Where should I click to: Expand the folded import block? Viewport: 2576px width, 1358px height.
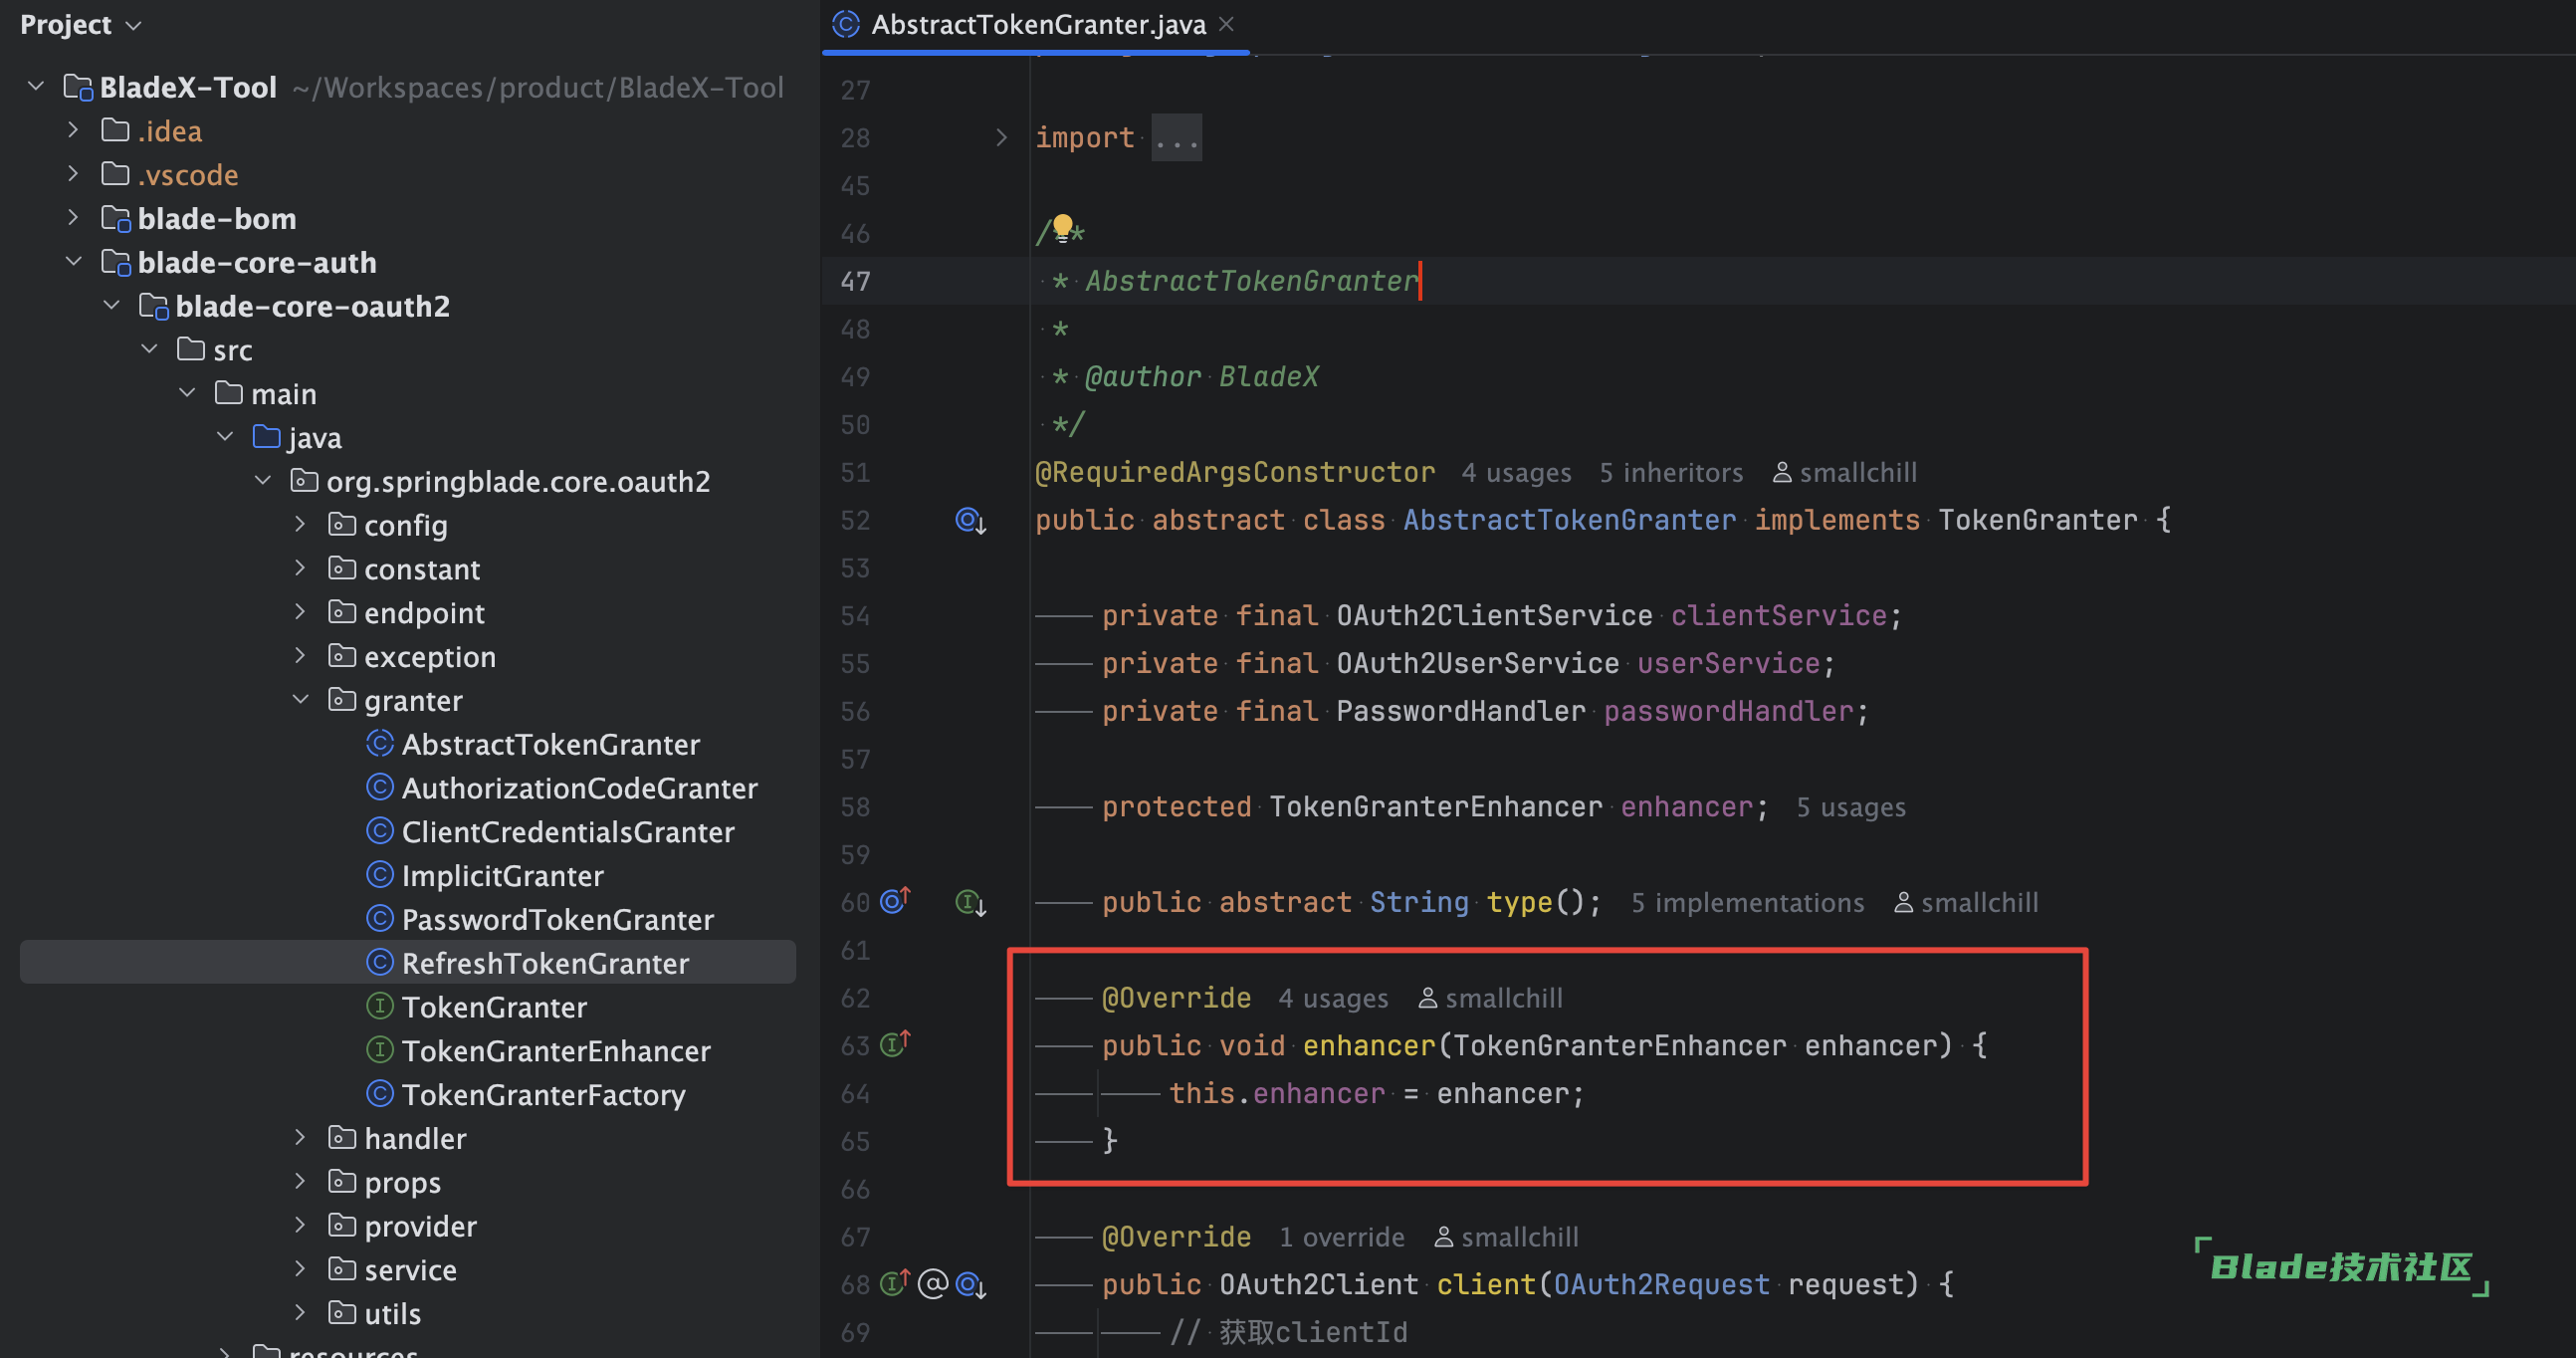tap(1001, 137)
